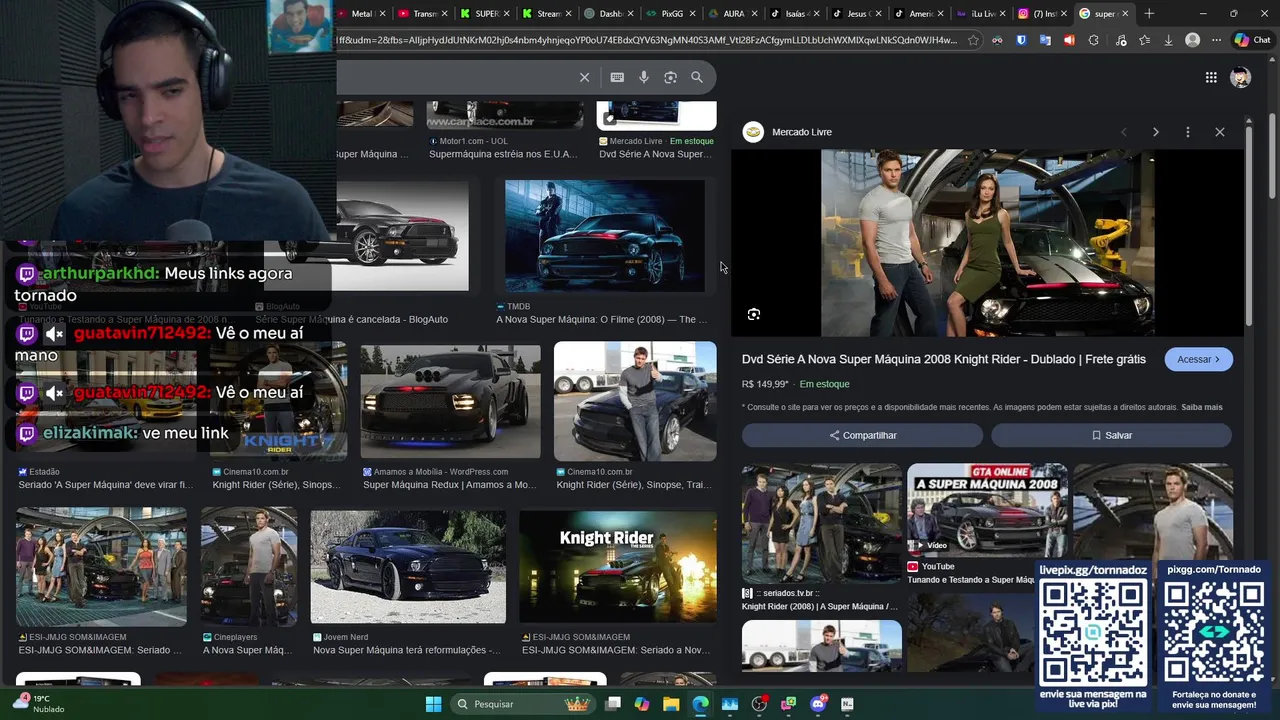1280x720 pixels.
Task: Open Notion from the taskbar
Action: point(847,704)
